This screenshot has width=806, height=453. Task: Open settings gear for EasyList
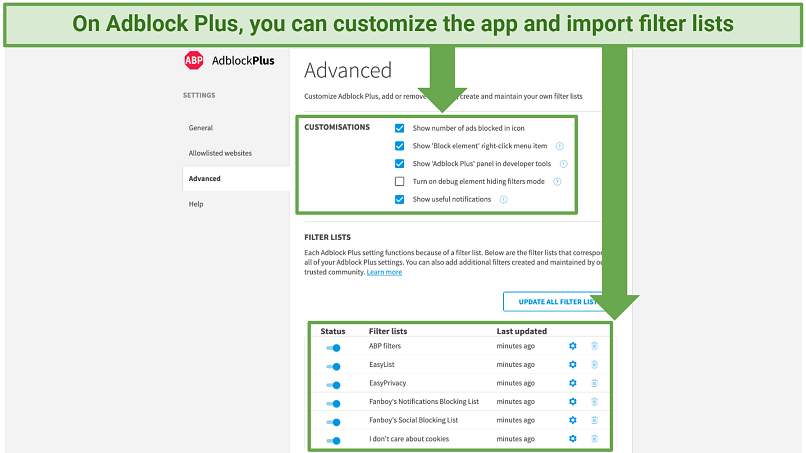(573, 365)
